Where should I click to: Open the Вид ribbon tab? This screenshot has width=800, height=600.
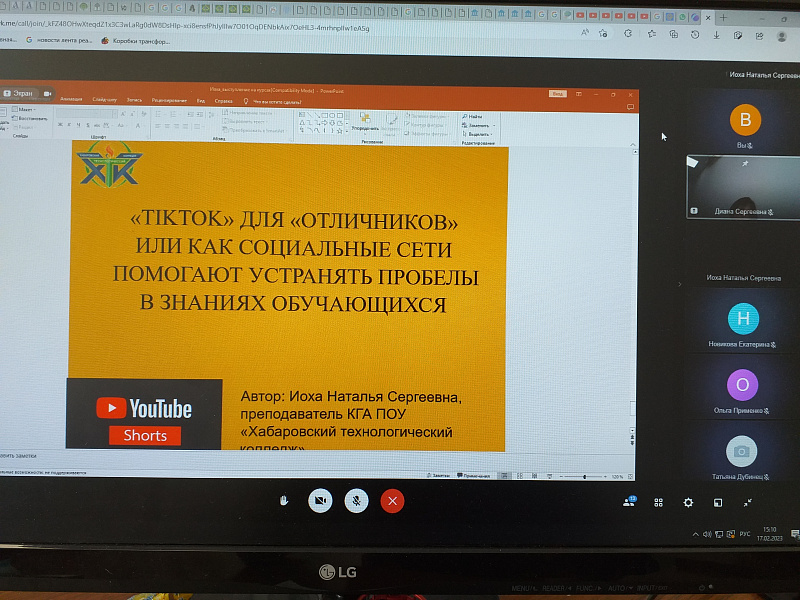click(201, 101)
